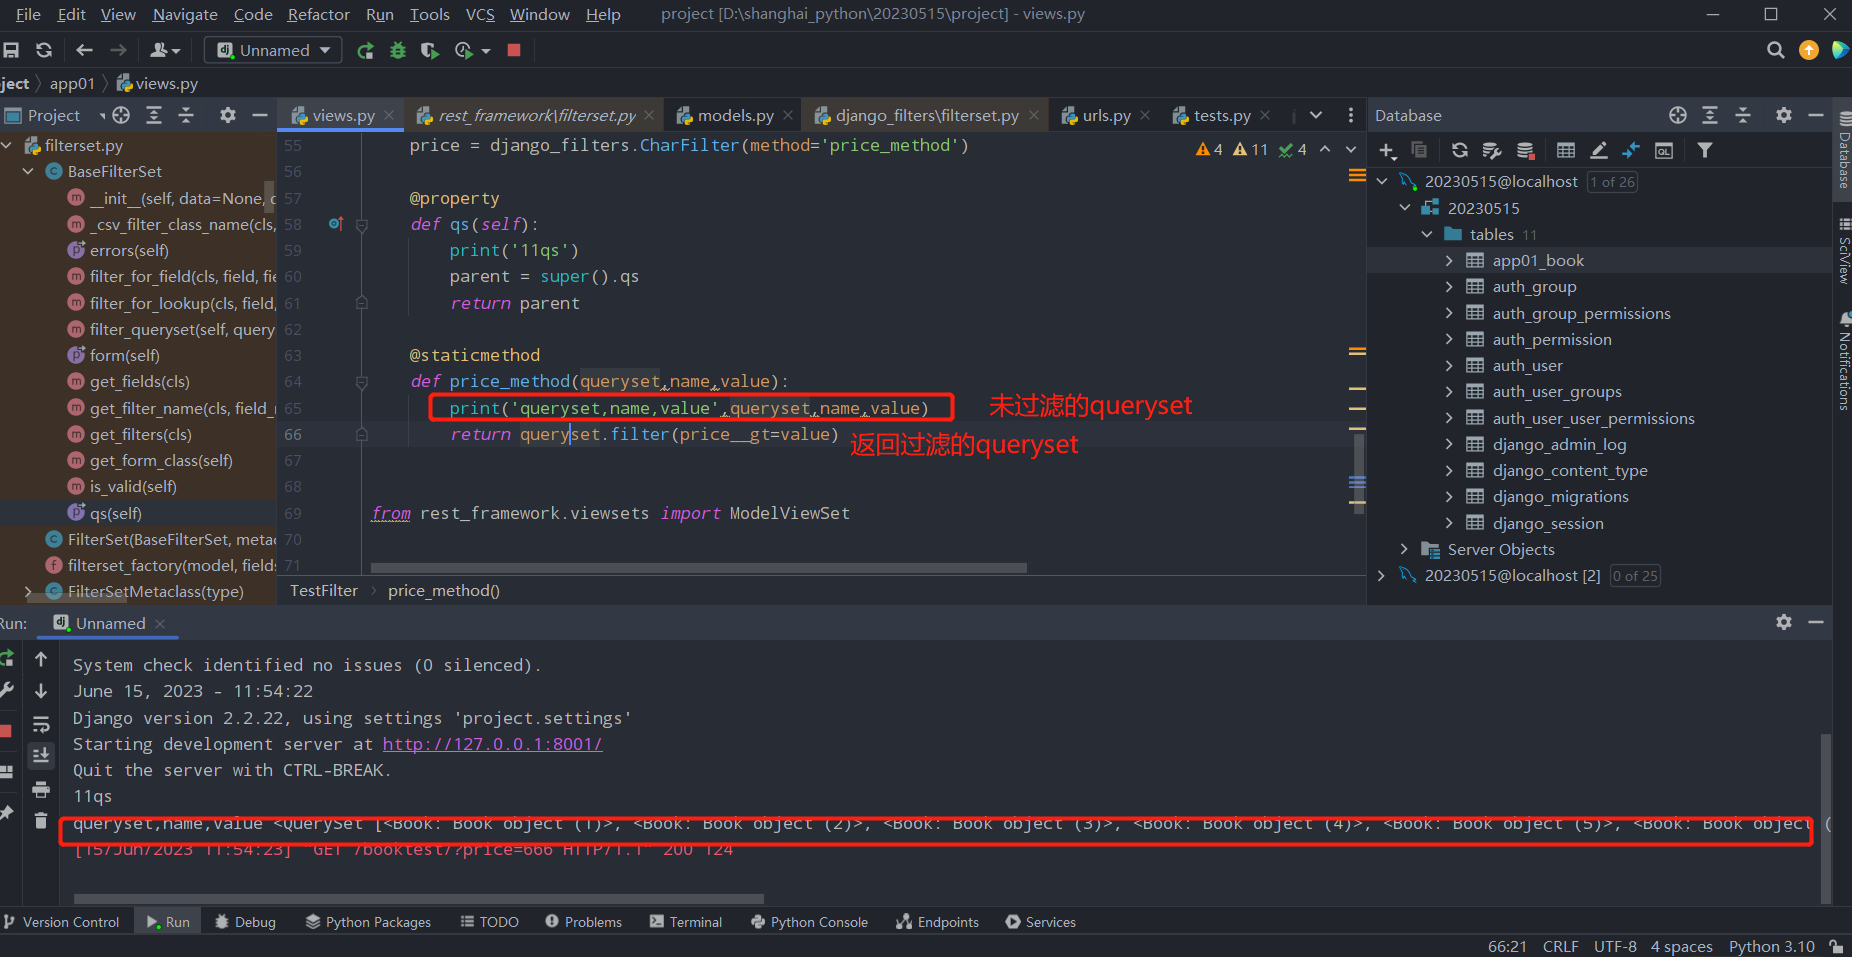Refresh the database with the refresh icon

click(x=1460, y=150)
